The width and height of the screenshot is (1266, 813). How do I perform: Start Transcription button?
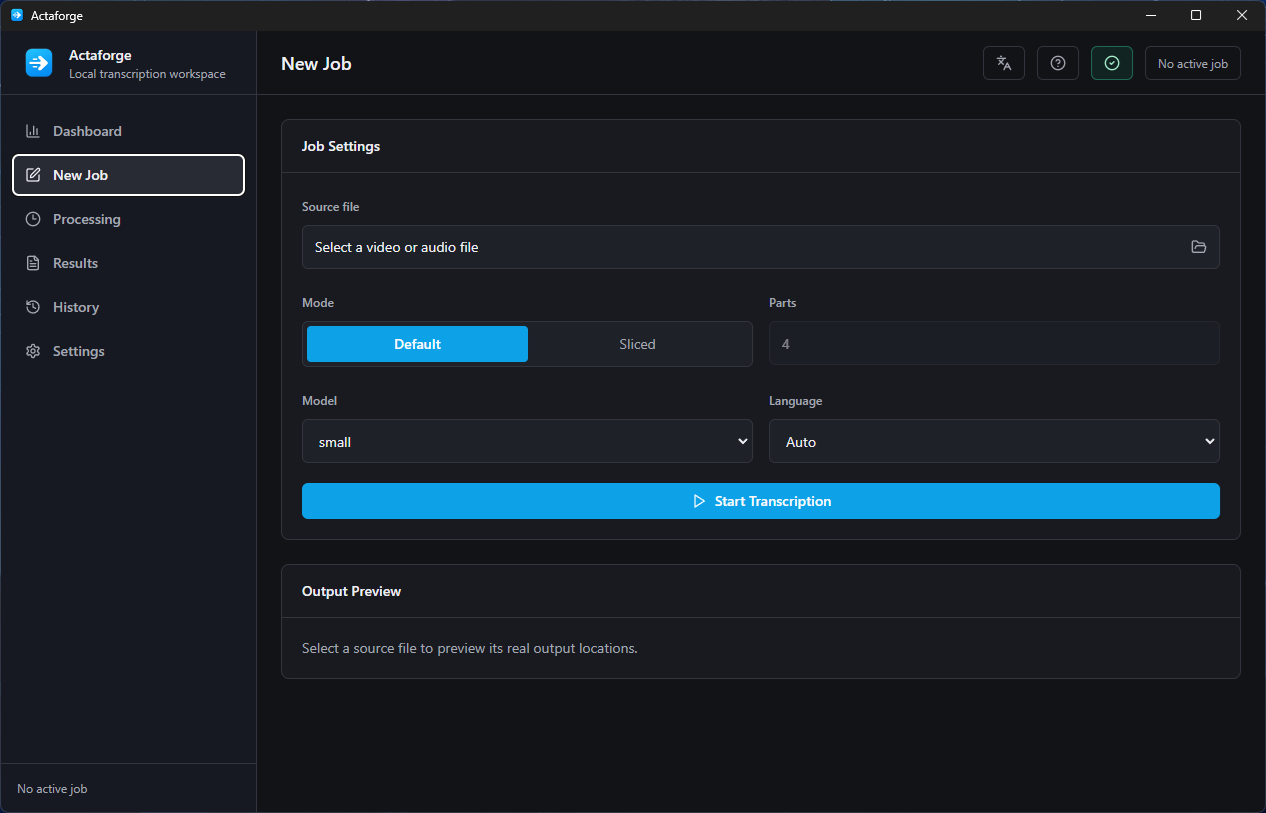[x=761, y=501]
